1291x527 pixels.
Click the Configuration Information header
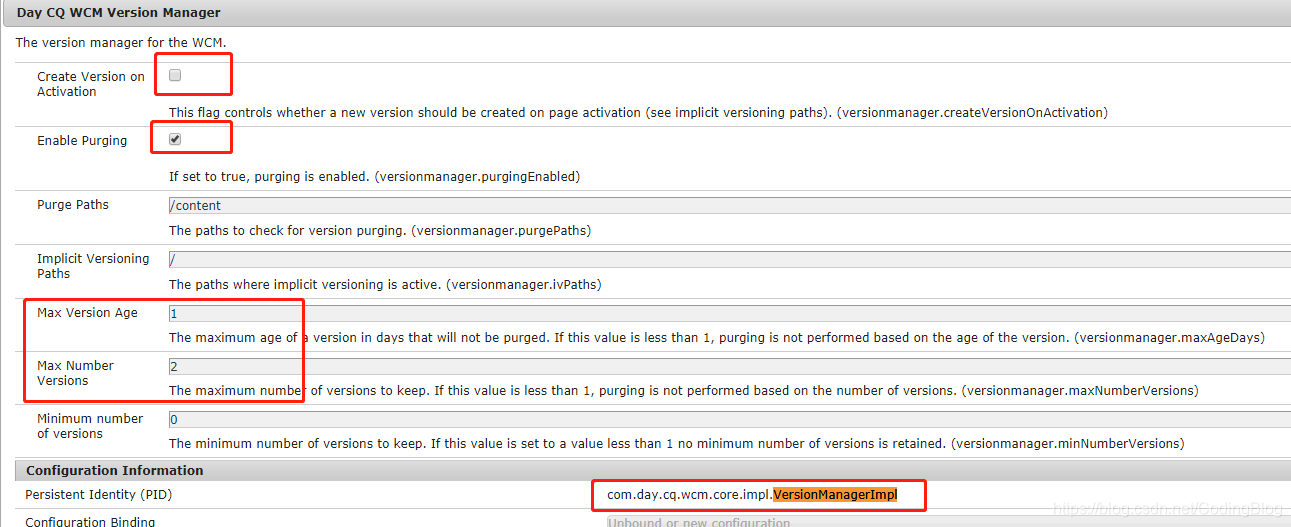[x=114, y=470]
